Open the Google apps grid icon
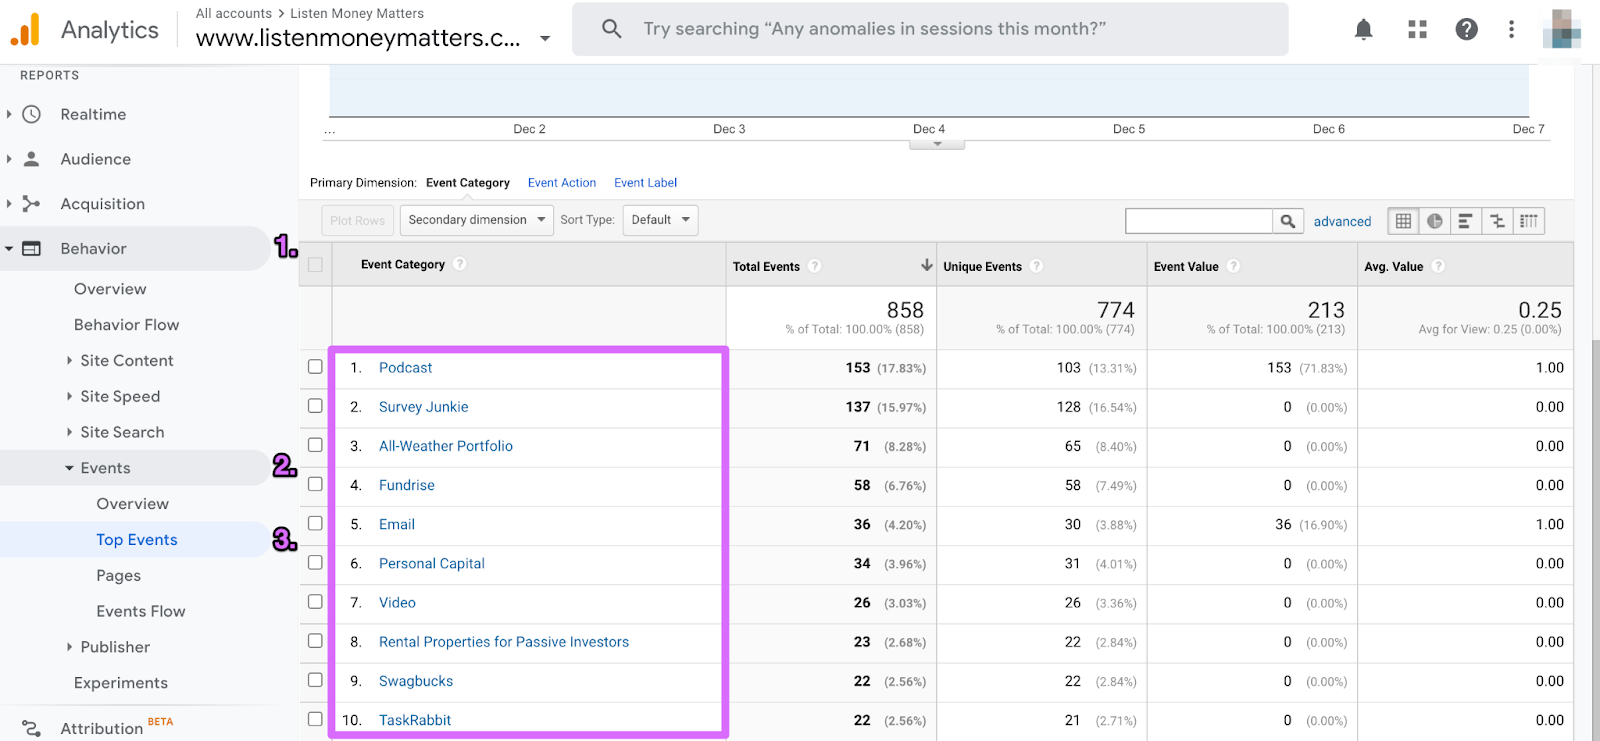 point(1417,29)
